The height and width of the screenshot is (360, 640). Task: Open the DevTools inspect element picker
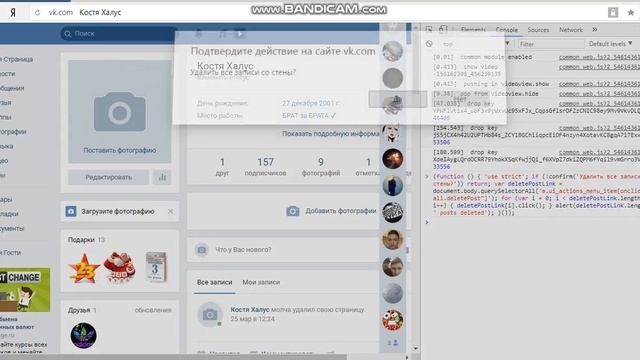tap(429, 29)
